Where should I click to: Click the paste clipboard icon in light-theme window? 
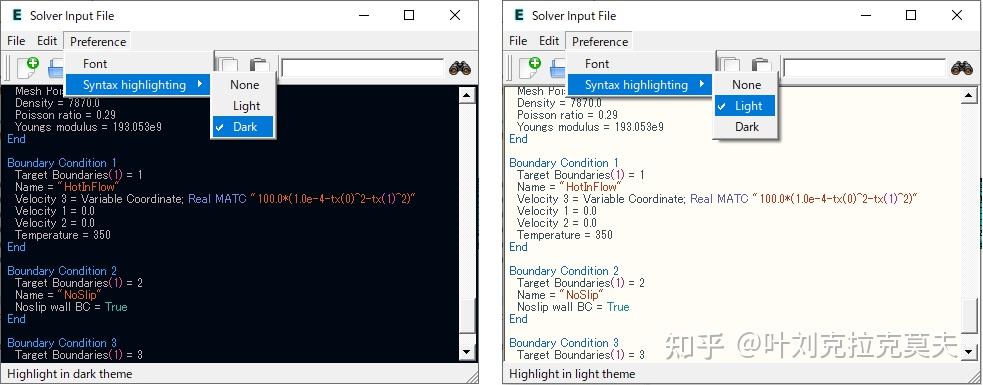pyautogui.click(x=761, y=66)
